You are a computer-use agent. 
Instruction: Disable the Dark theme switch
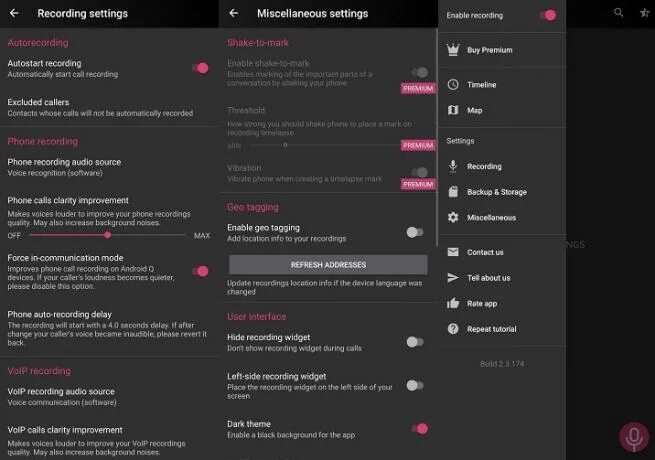click(420, 429)
